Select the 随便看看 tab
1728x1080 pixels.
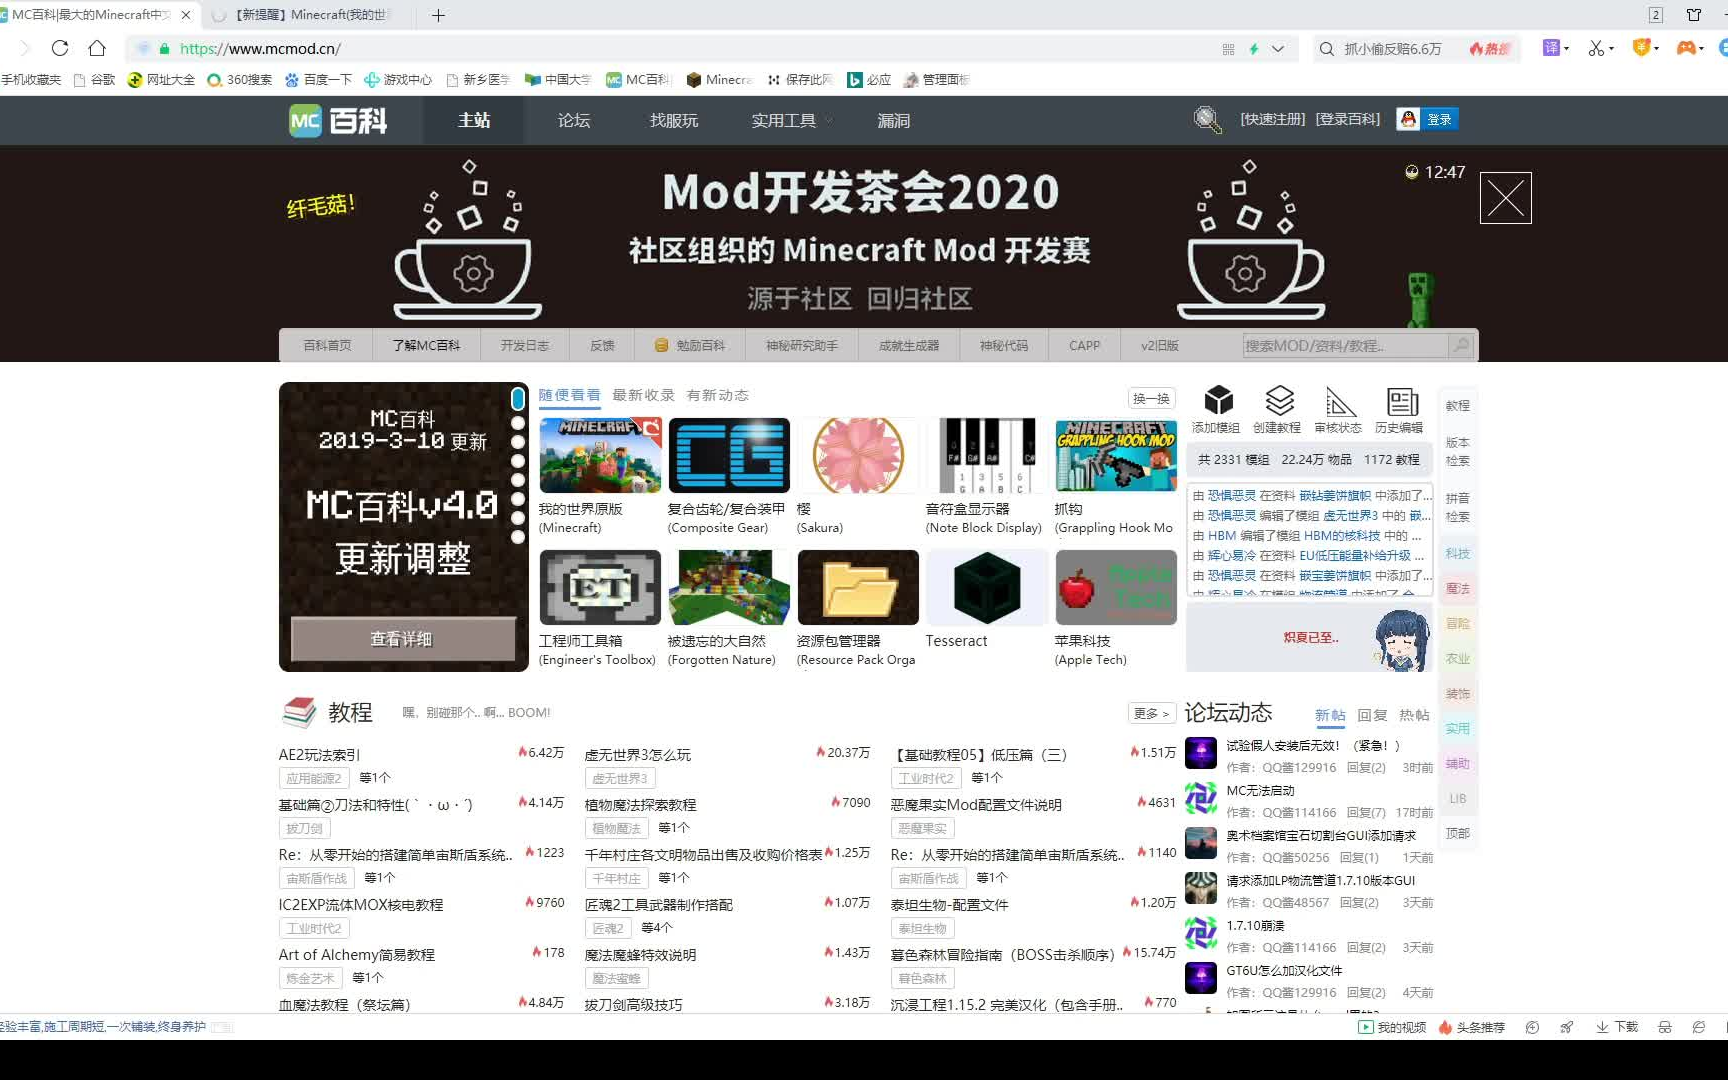(x=569, y=395)
